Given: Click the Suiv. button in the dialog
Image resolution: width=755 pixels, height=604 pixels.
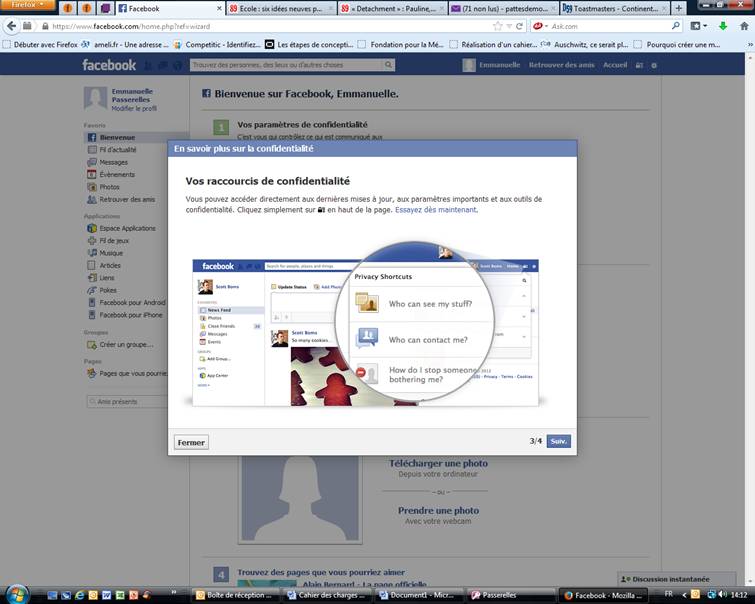Looking at the screenshot, I should [559, 441].
